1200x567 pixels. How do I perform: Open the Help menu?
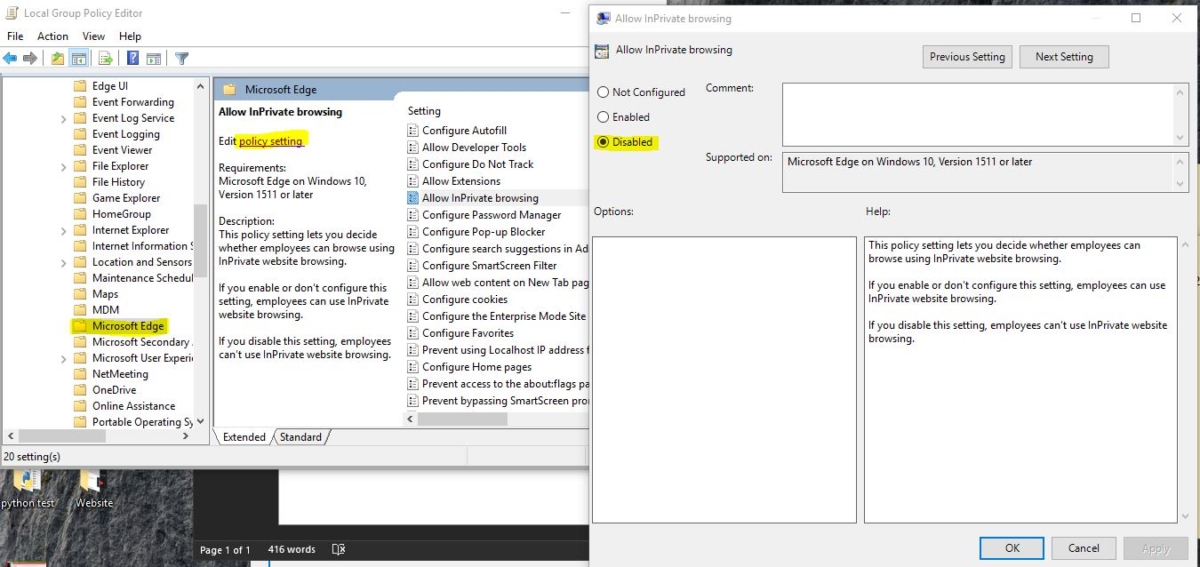130,36
